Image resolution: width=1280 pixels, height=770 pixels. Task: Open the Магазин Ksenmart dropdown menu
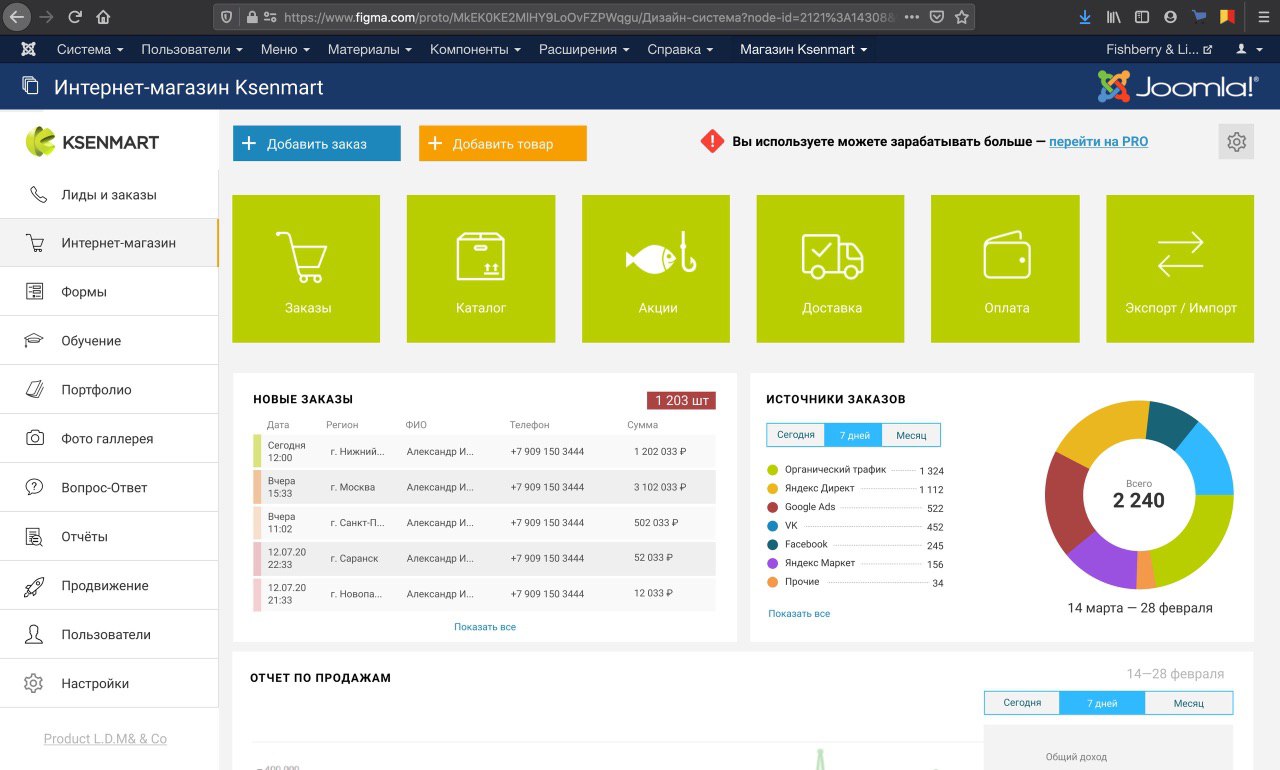[803, 49]
